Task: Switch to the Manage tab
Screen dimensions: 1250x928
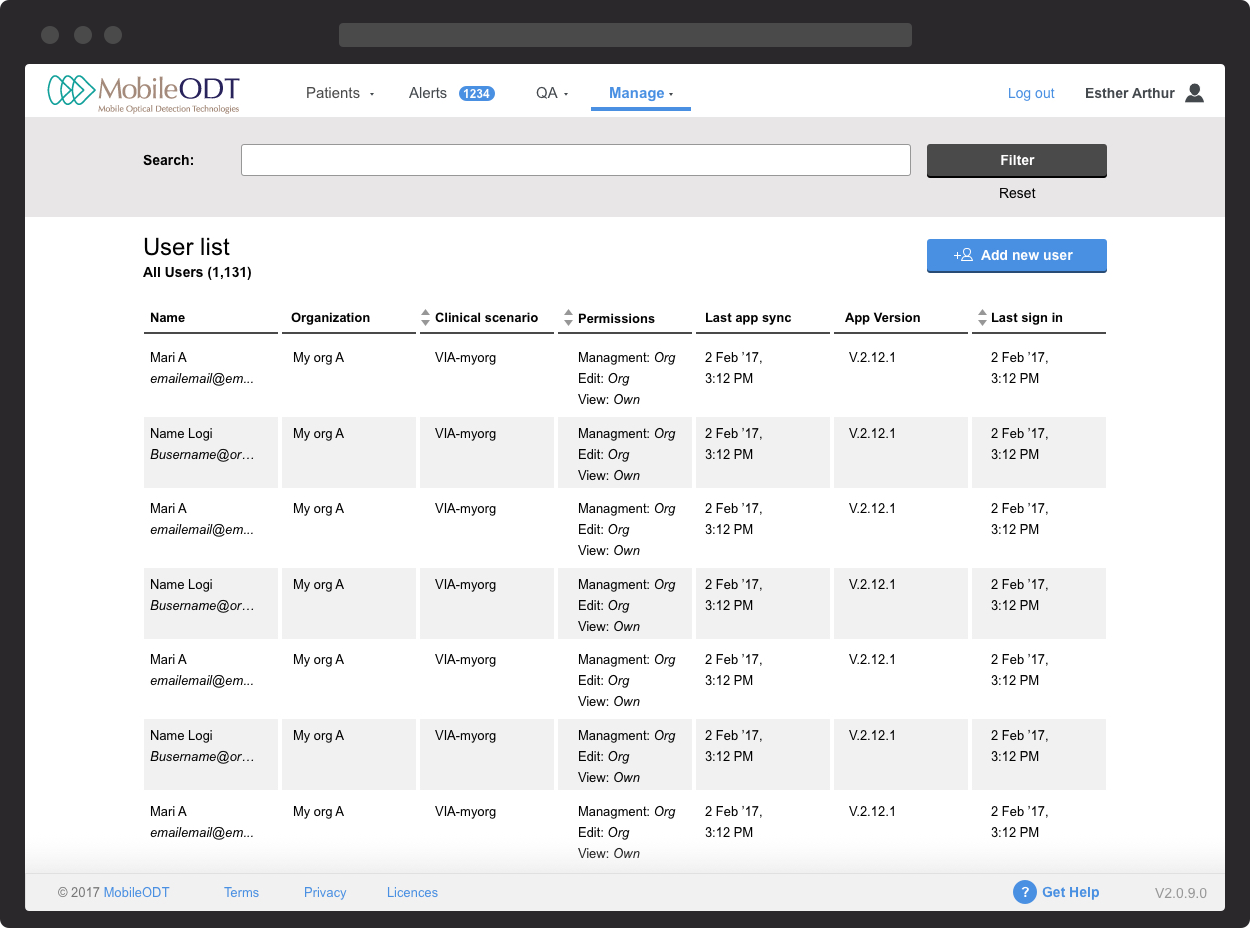Action: tap(635, 92)
